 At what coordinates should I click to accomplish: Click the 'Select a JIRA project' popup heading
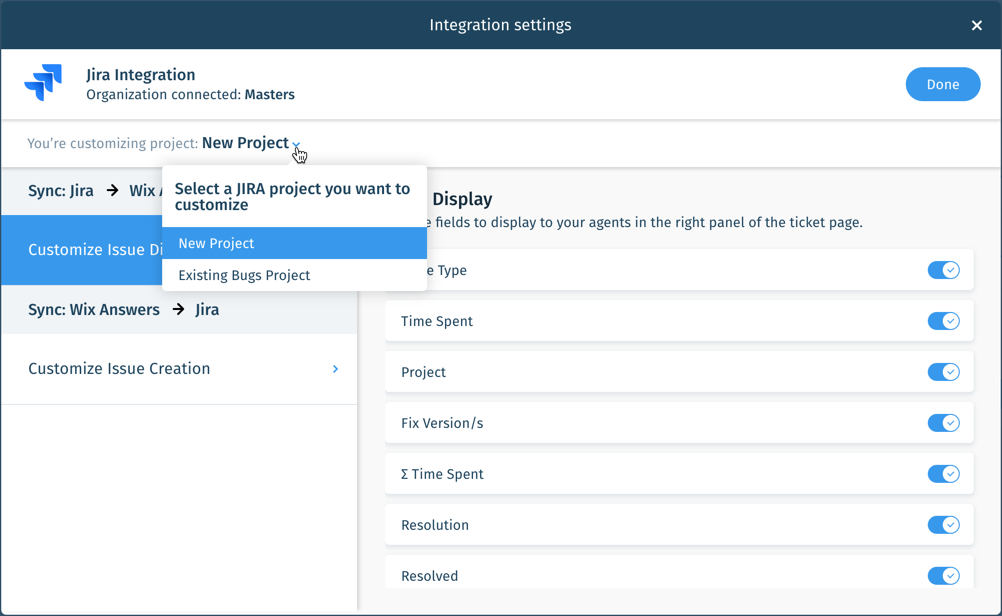tap(293, 197)
